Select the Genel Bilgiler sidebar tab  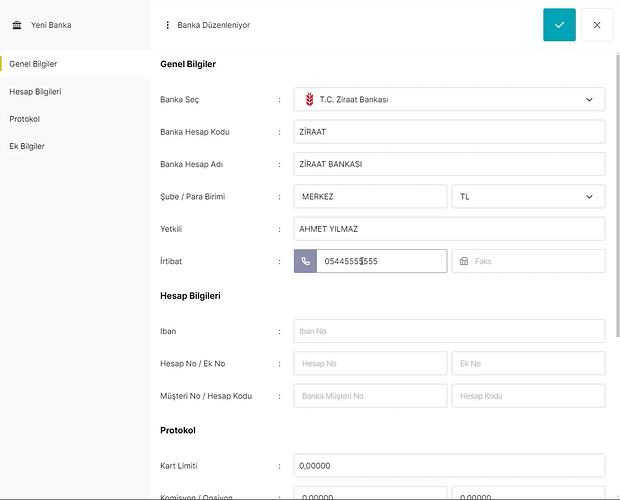(75, 64)
